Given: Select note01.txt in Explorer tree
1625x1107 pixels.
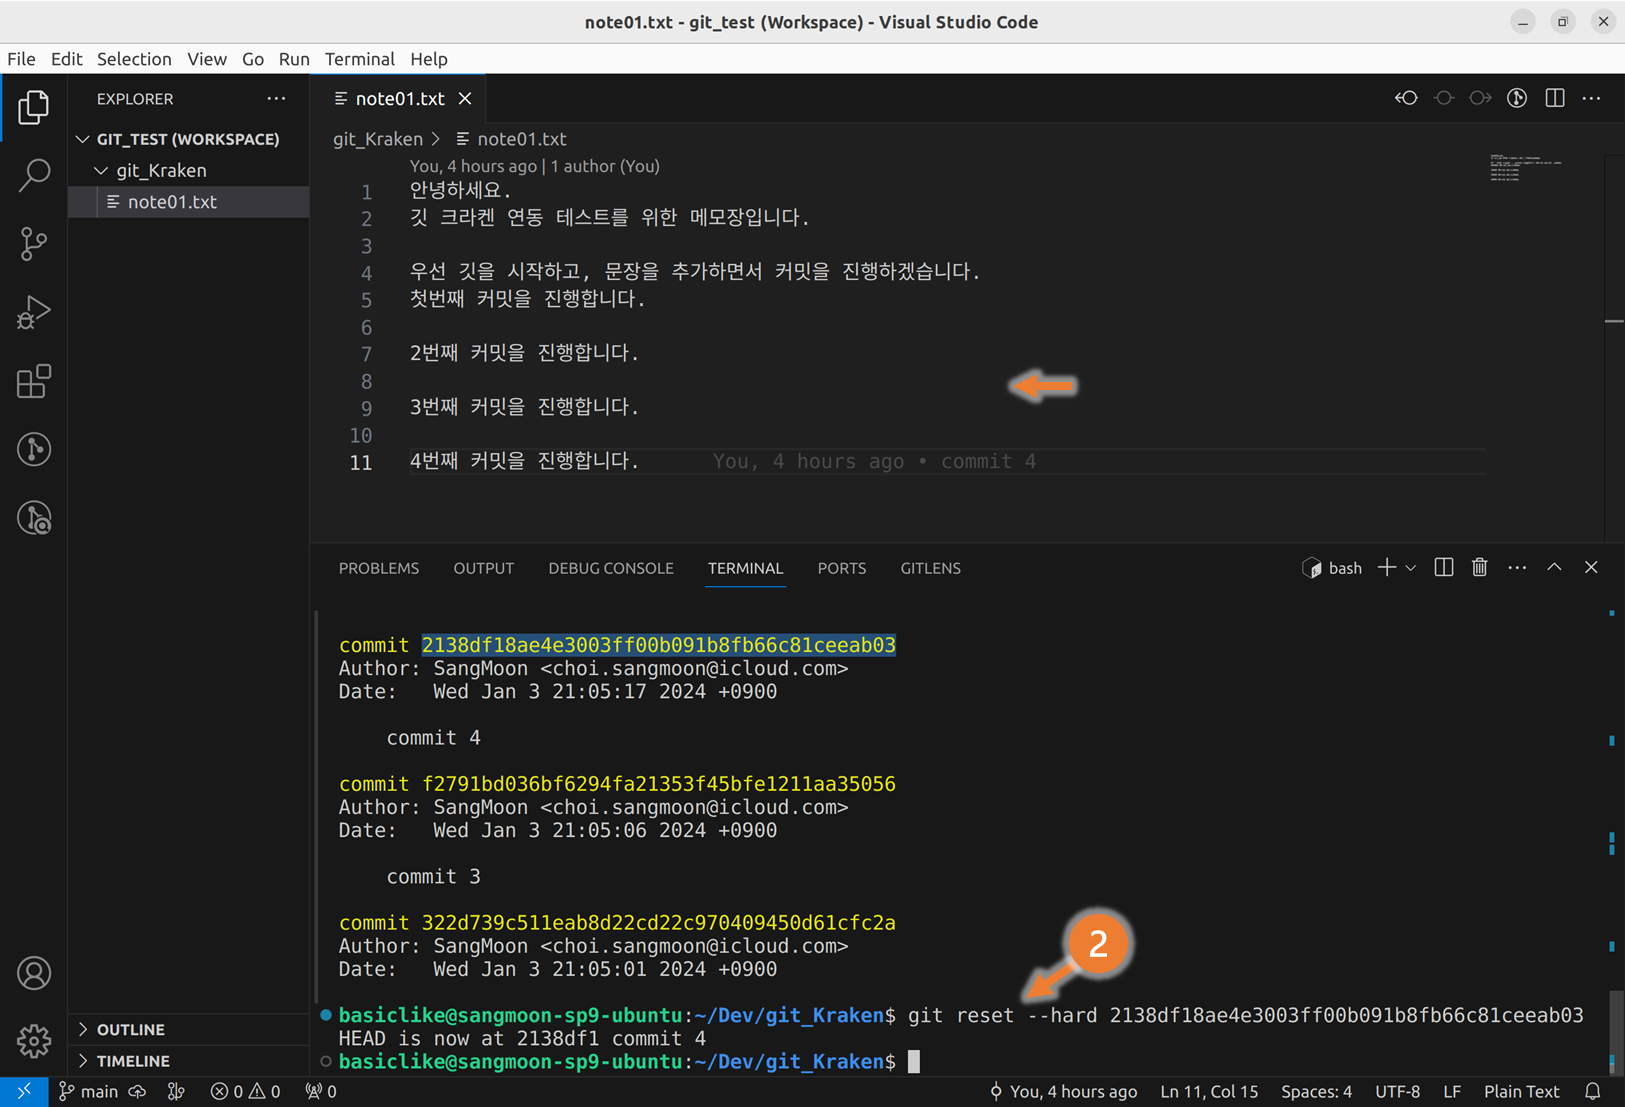Looking at the screenshot, I should click(x=189, y=202).
